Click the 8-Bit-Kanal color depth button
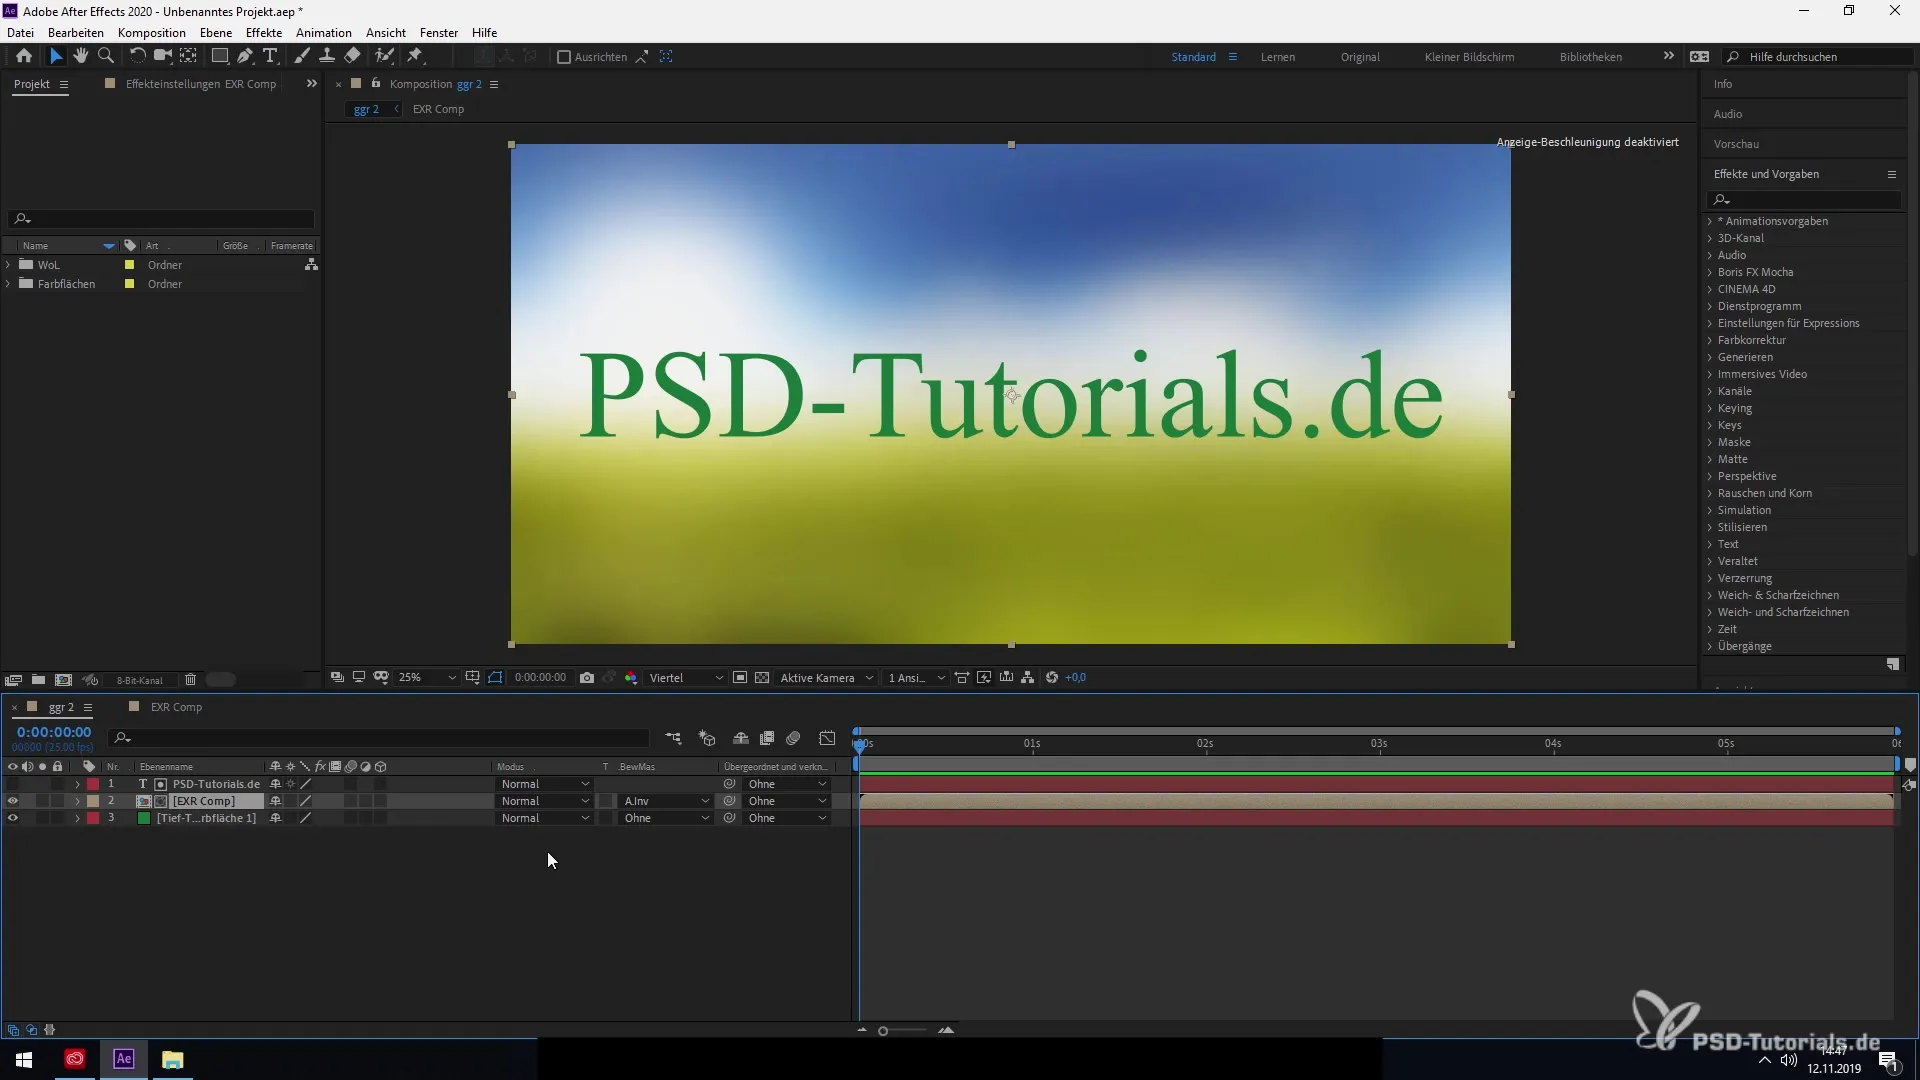 (139, 680)
